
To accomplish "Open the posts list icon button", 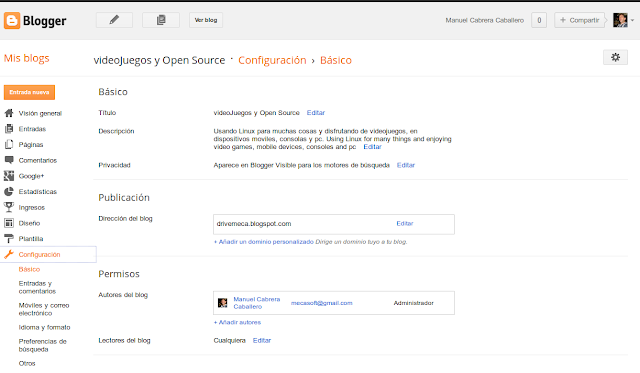I will [161, 20].
